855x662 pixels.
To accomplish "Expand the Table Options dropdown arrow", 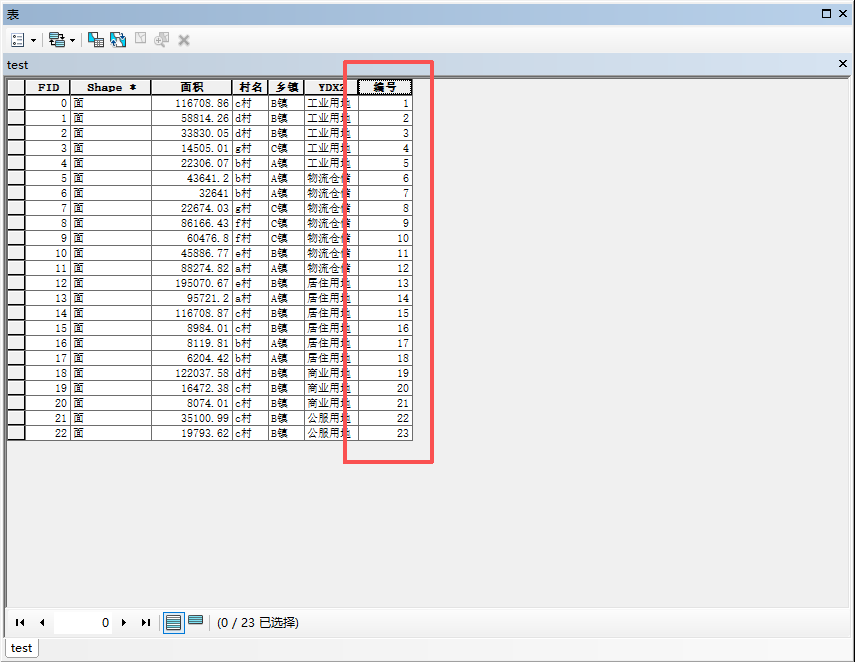I will pyautogui.click(x=33, y=40).
